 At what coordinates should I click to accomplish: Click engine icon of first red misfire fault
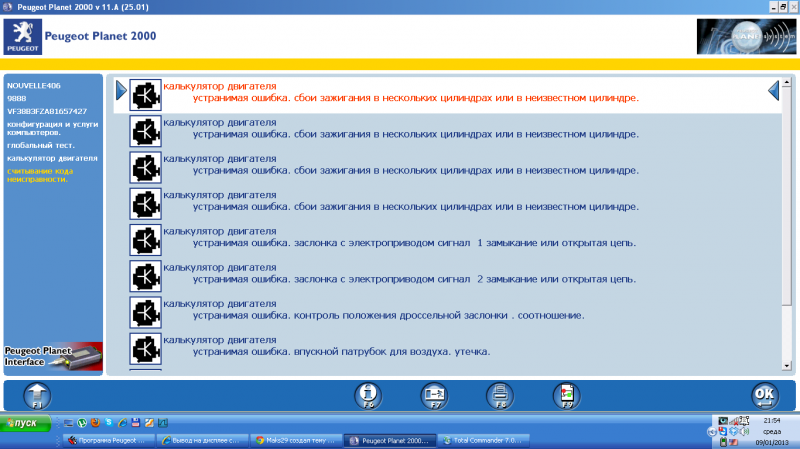(145, 95)
